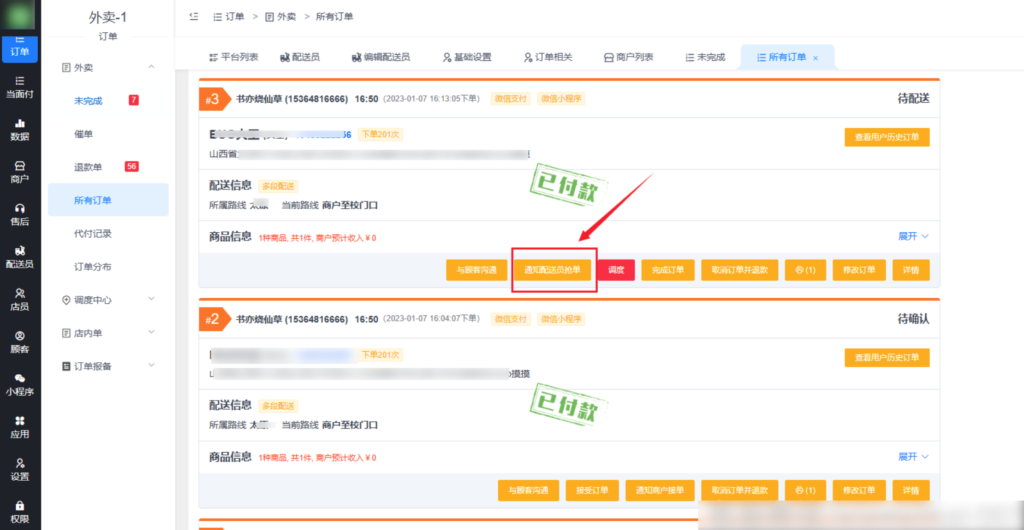Open 售后 (After-sales) from the dark sidebar
The width and height of the screenshot is (1024, 530).
19,213
